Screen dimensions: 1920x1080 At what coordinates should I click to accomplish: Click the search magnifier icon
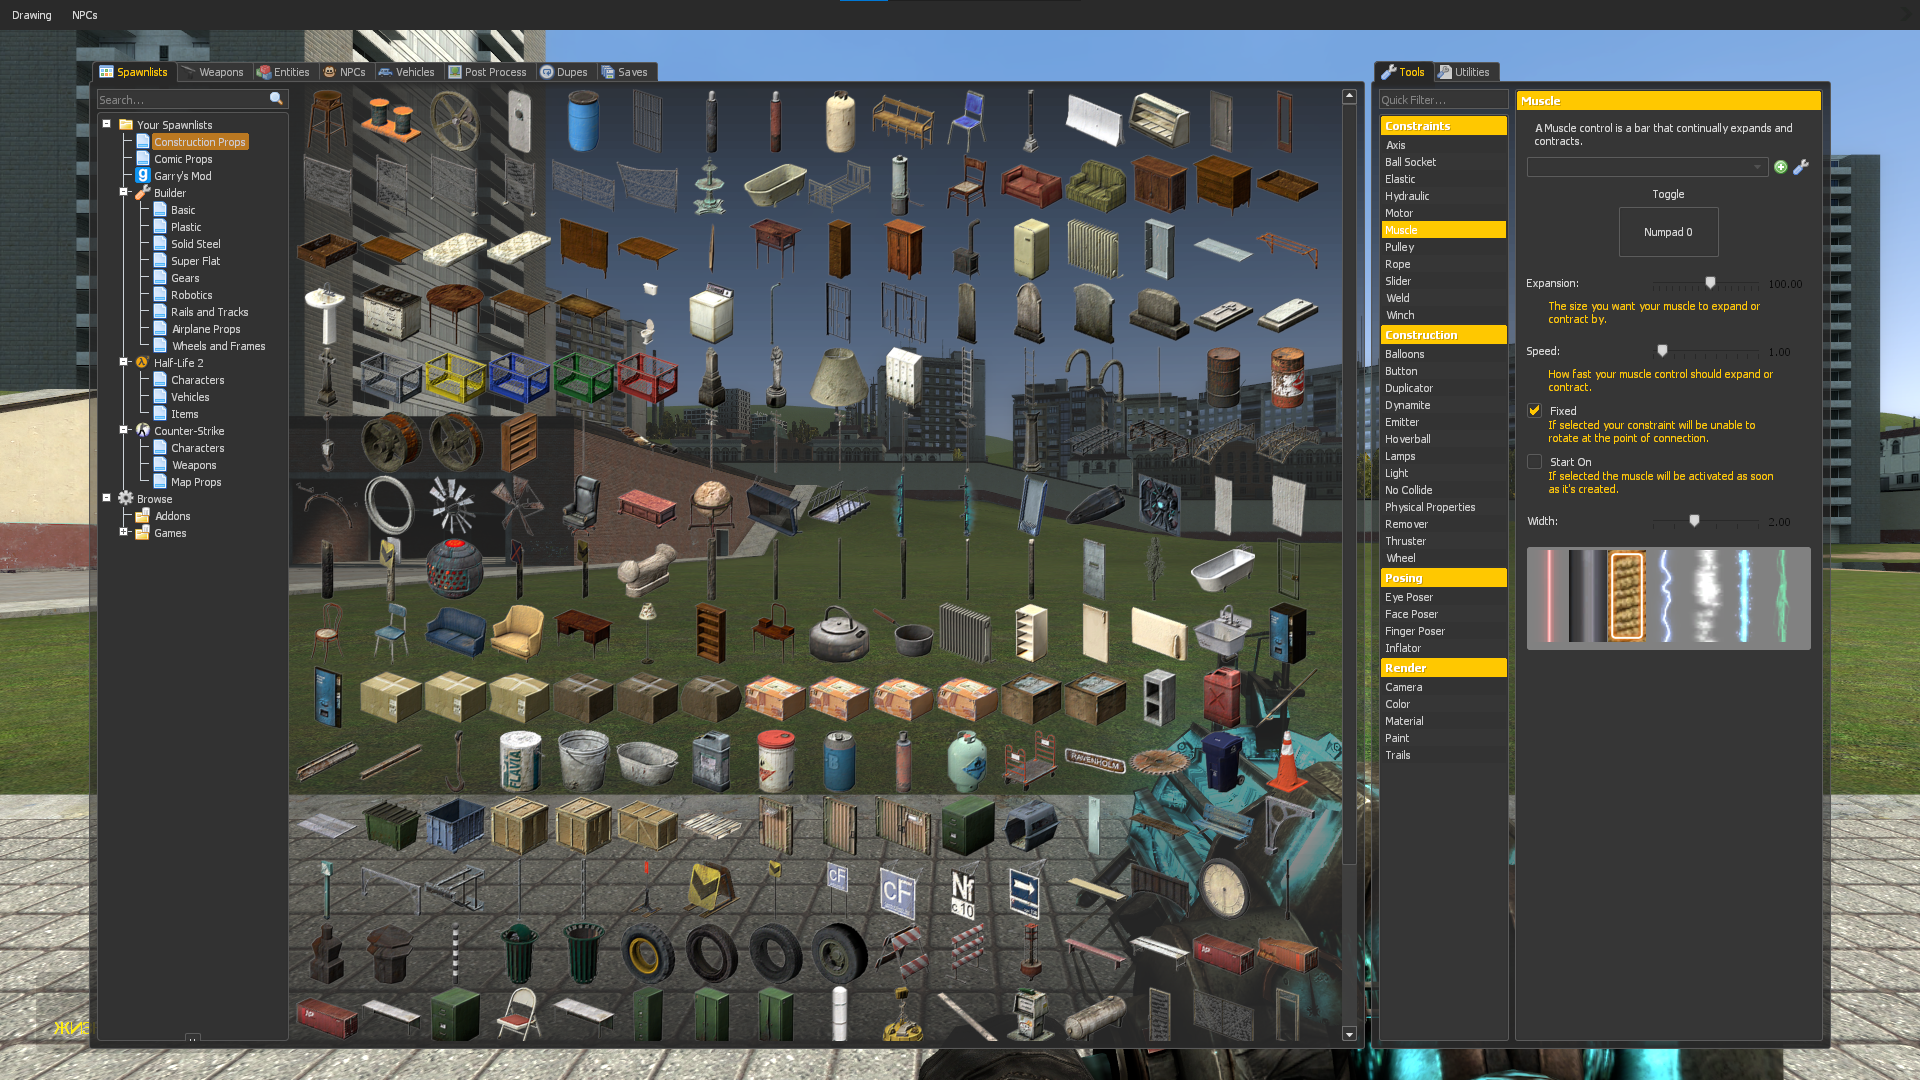[276, 99]
